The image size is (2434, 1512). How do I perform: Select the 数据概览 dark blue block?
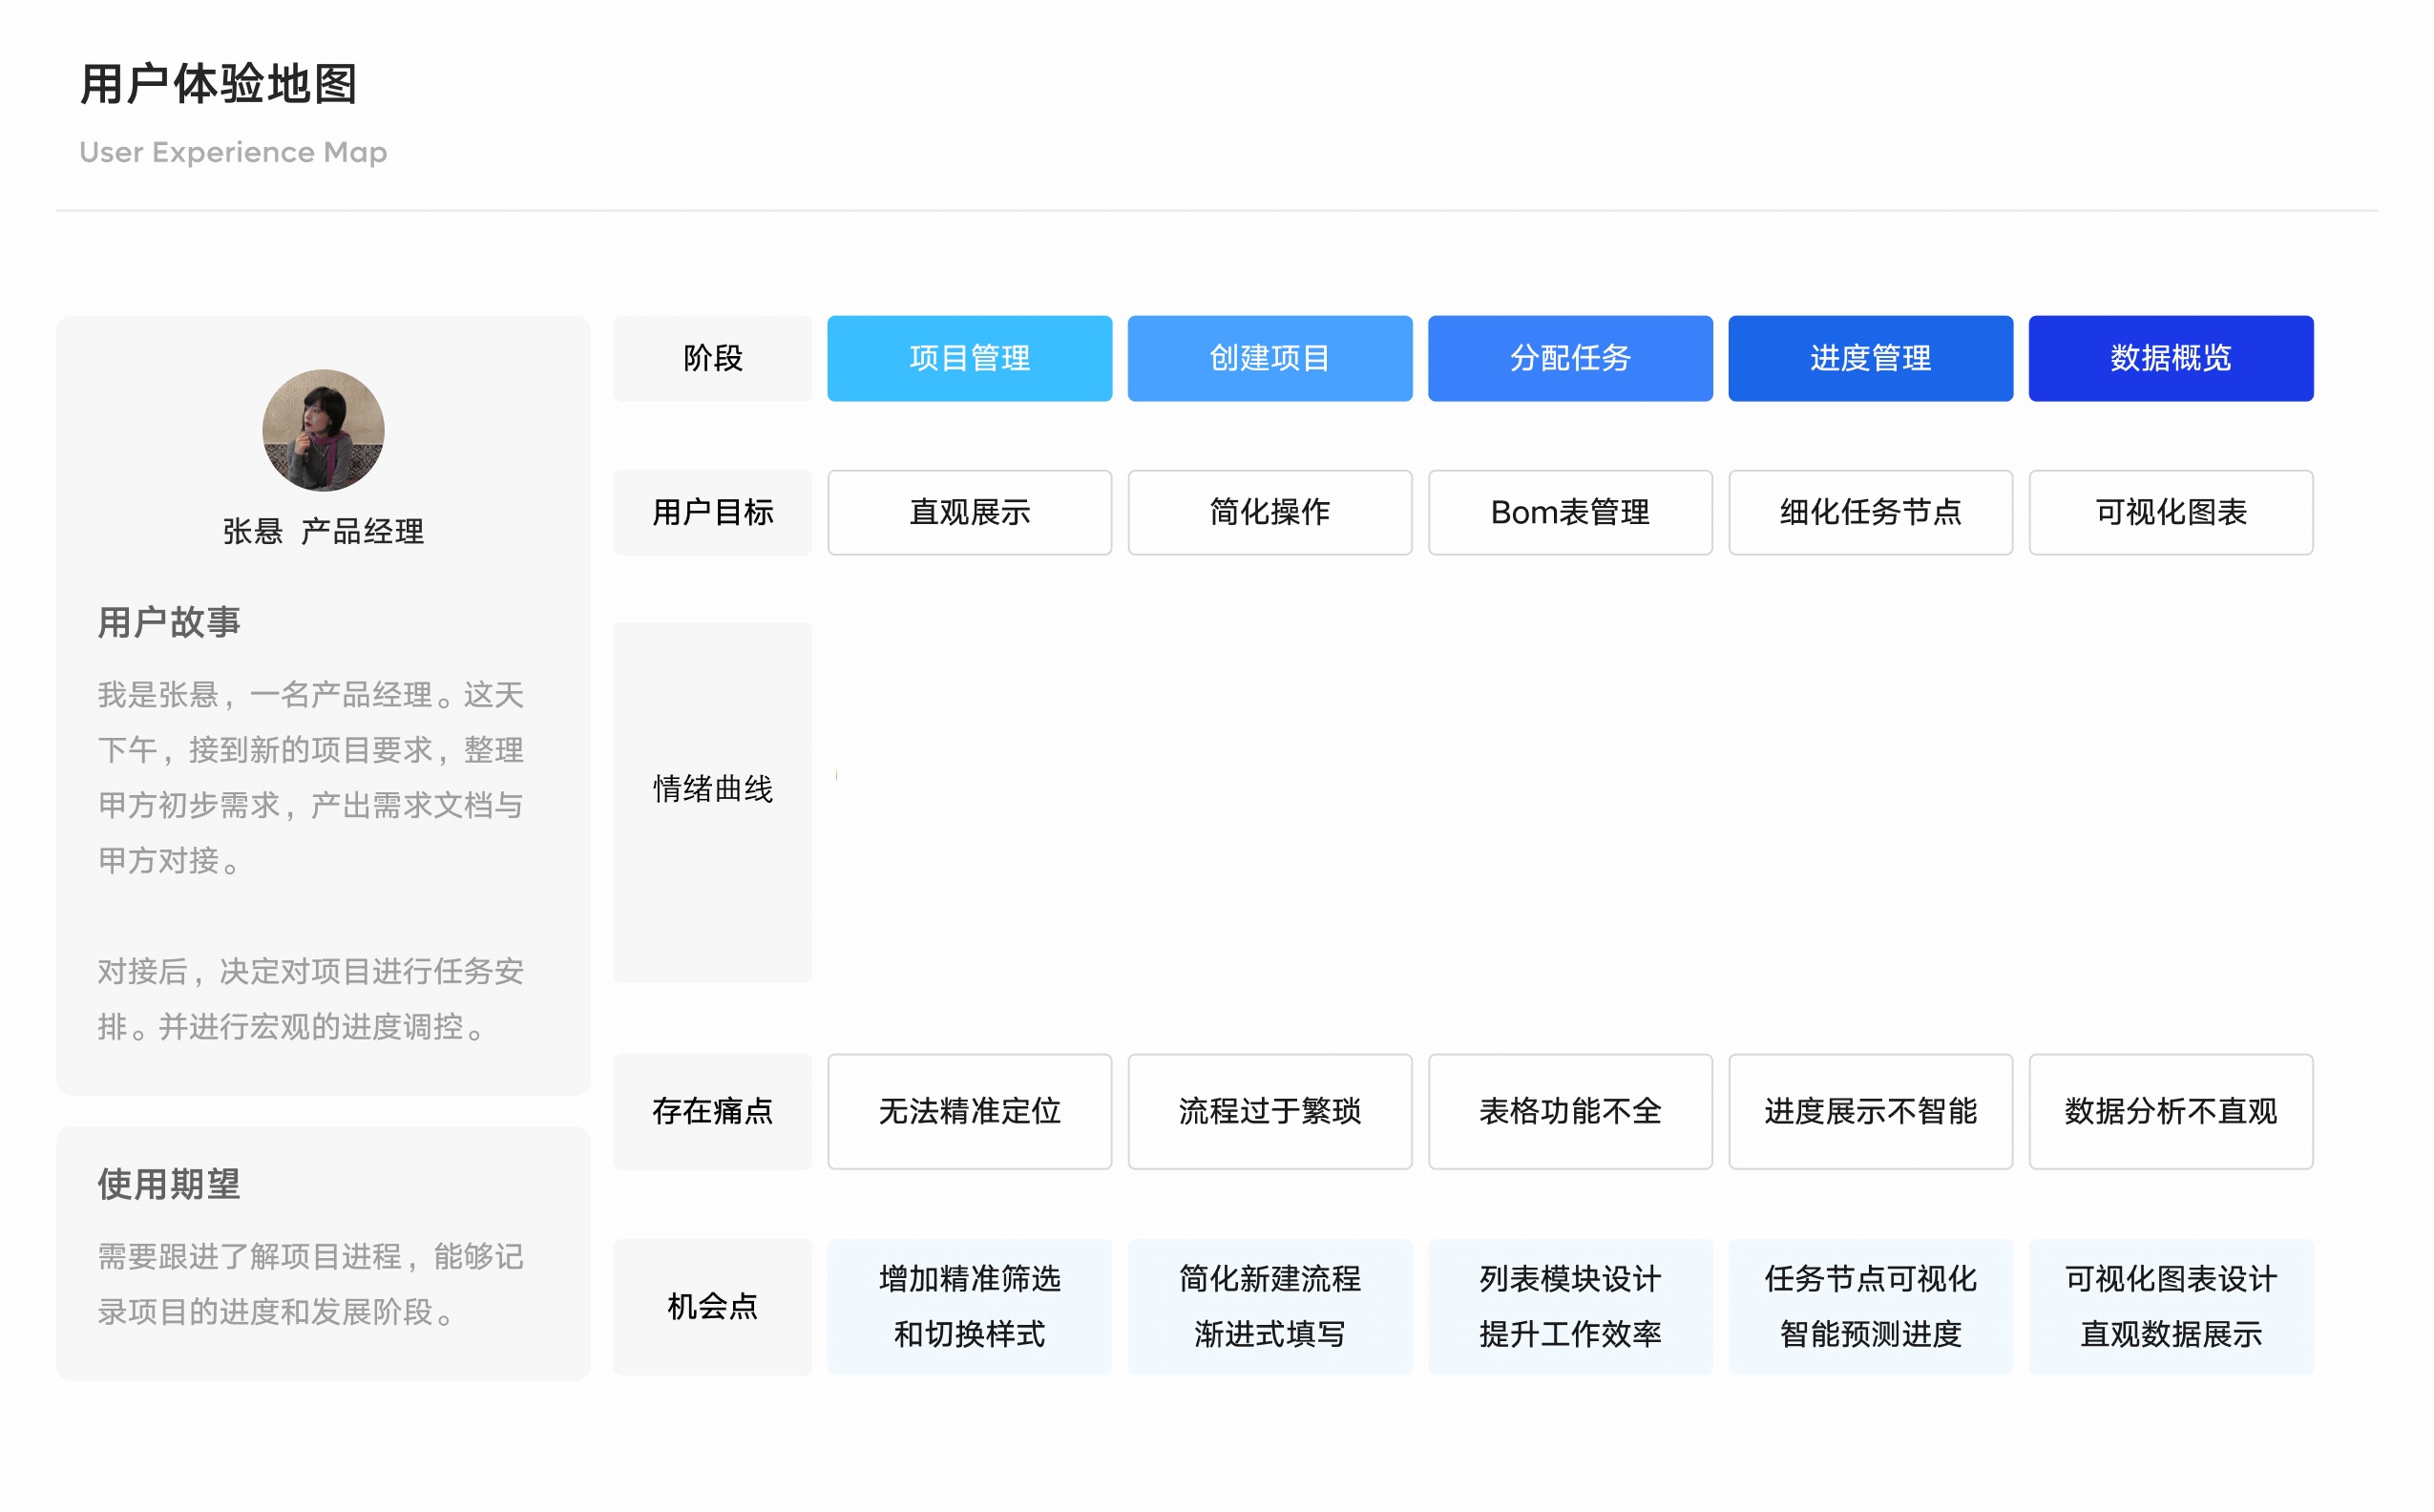click(2170, 358)
